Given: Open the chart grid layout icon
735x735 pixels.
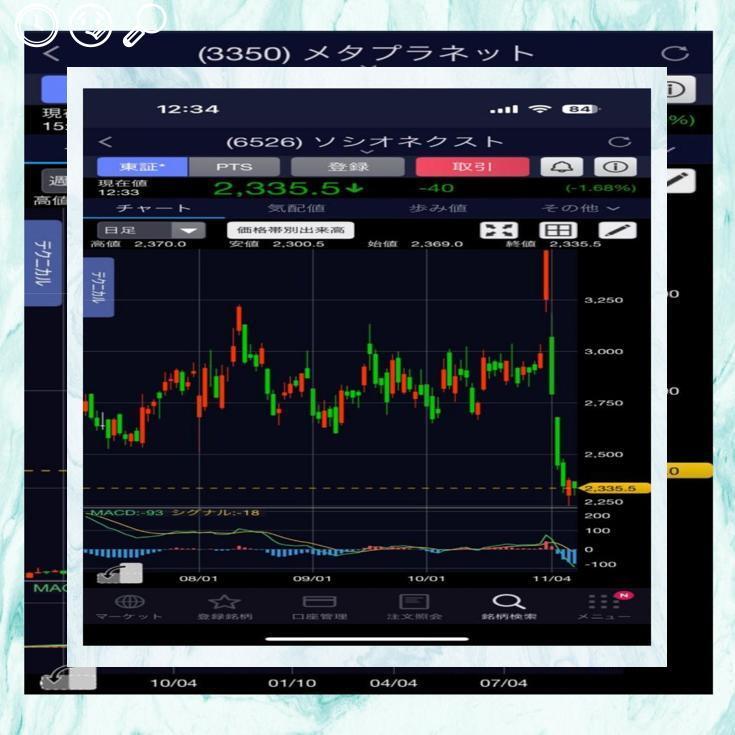Looking at the screenshot, I should [x=558, y=230].
